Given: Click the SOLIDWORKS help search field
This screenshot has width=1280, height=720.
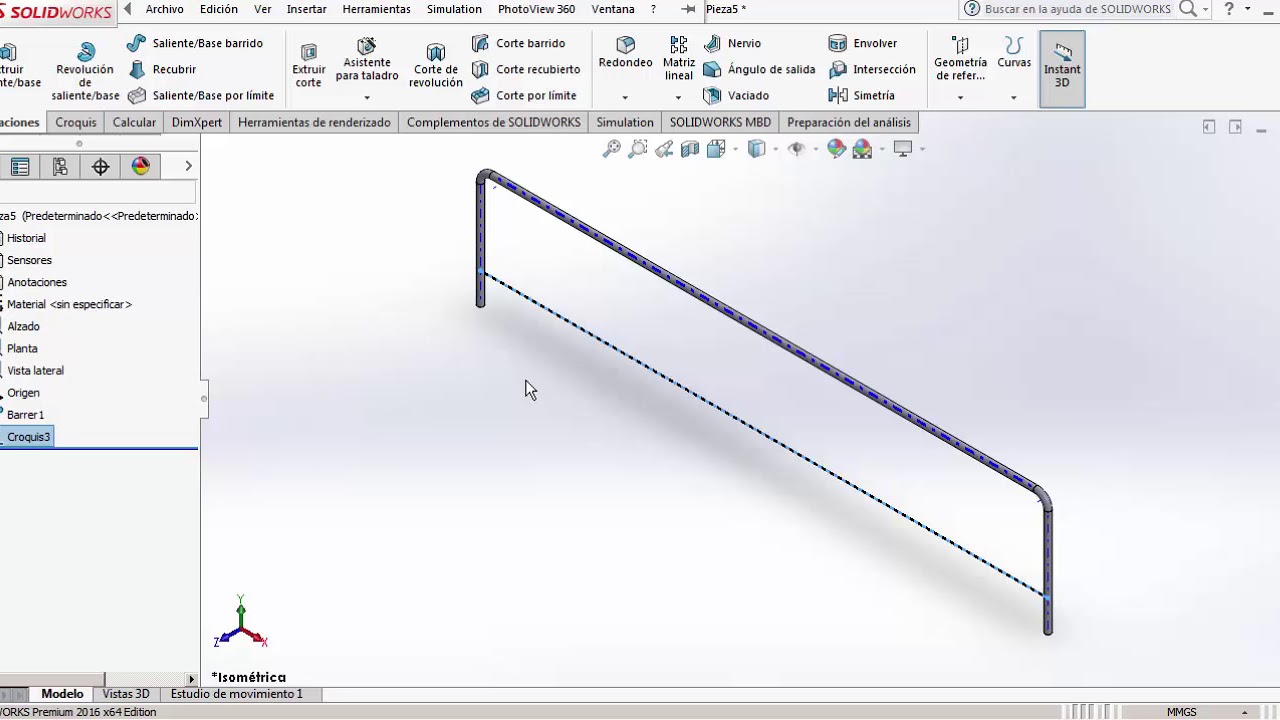Looking at the screenshot, I should [1077, 9].
